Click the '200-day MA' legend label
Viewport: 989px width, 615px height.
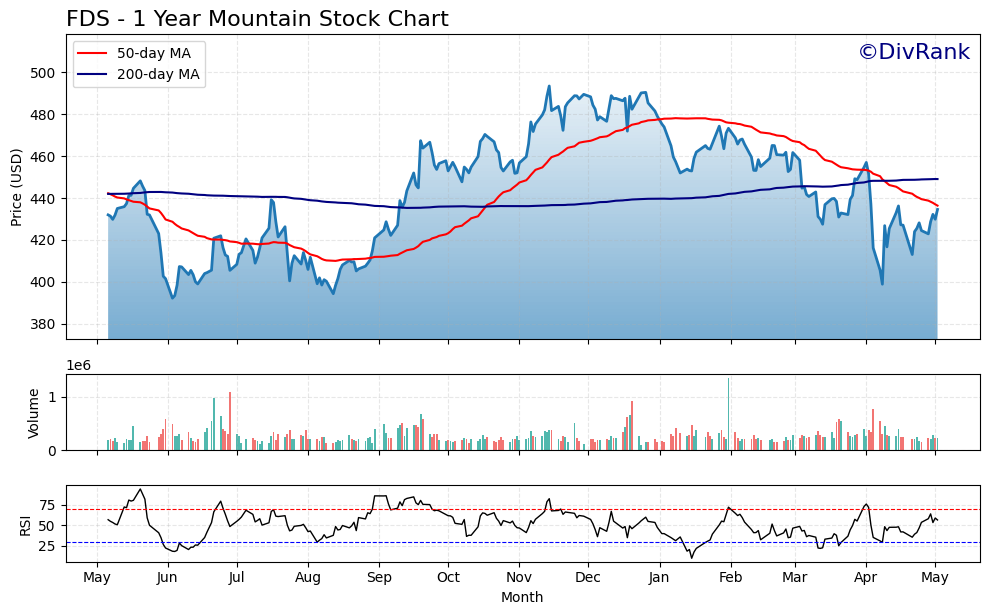158,74
